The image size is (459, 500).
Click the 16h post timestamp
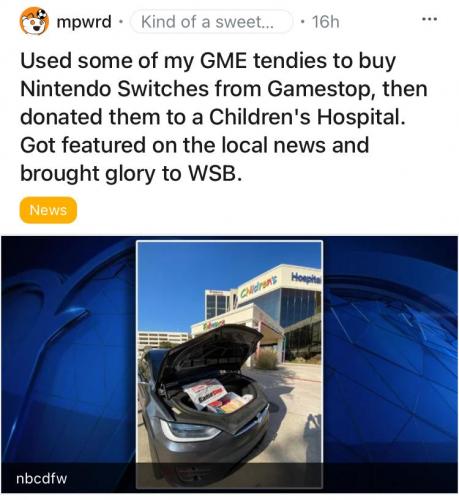pyautogui.click(x=325, y=22)
